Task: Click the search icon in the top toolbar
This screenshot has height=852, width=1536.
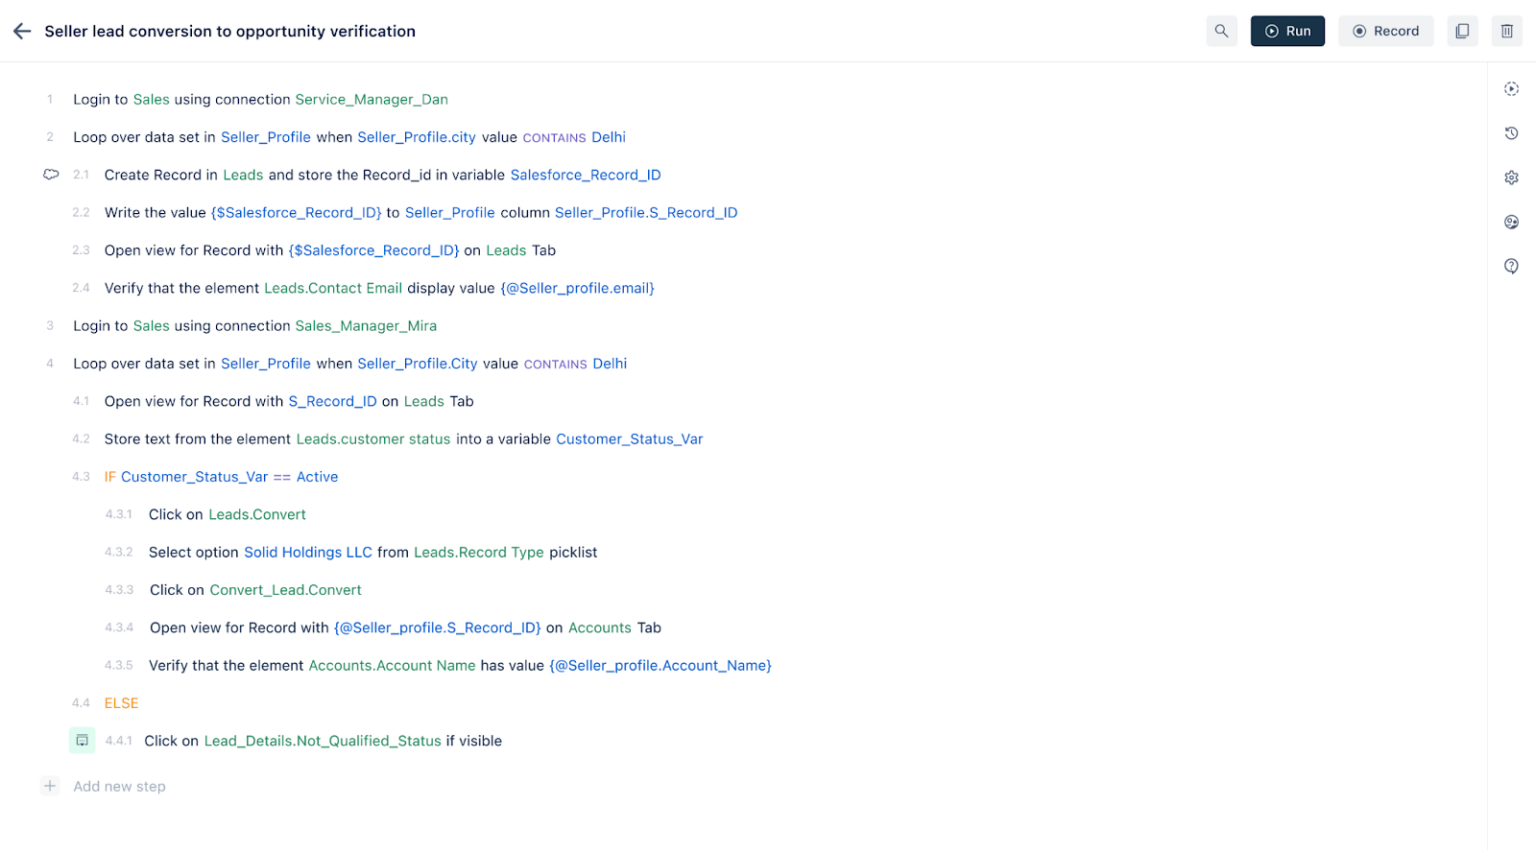Action: (1221, 31)
